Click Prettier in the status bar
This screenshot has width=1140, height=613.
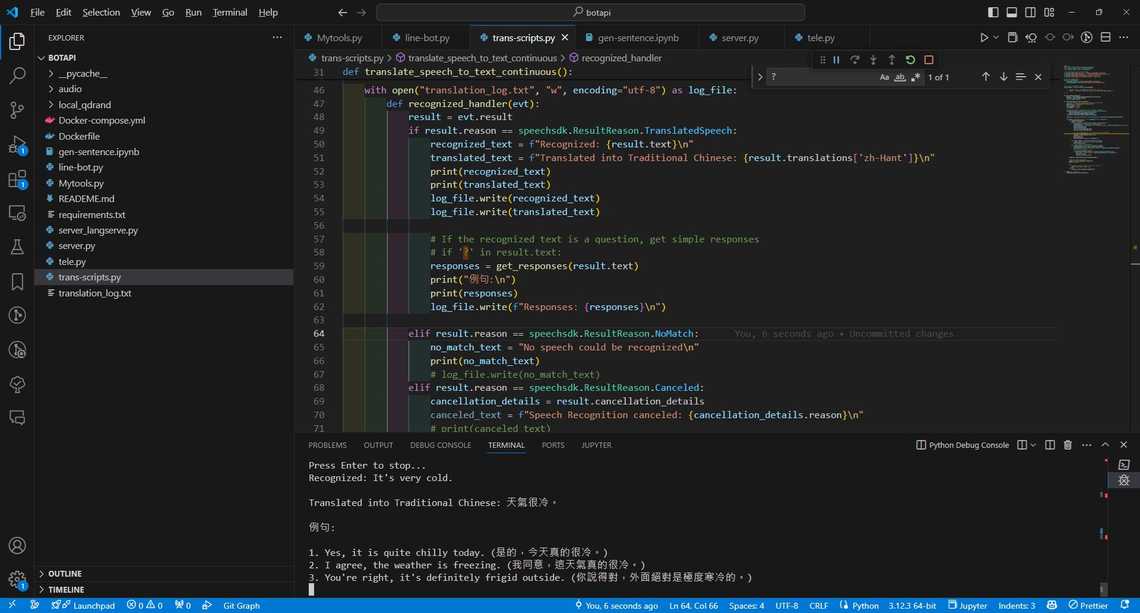point(1088,605)
